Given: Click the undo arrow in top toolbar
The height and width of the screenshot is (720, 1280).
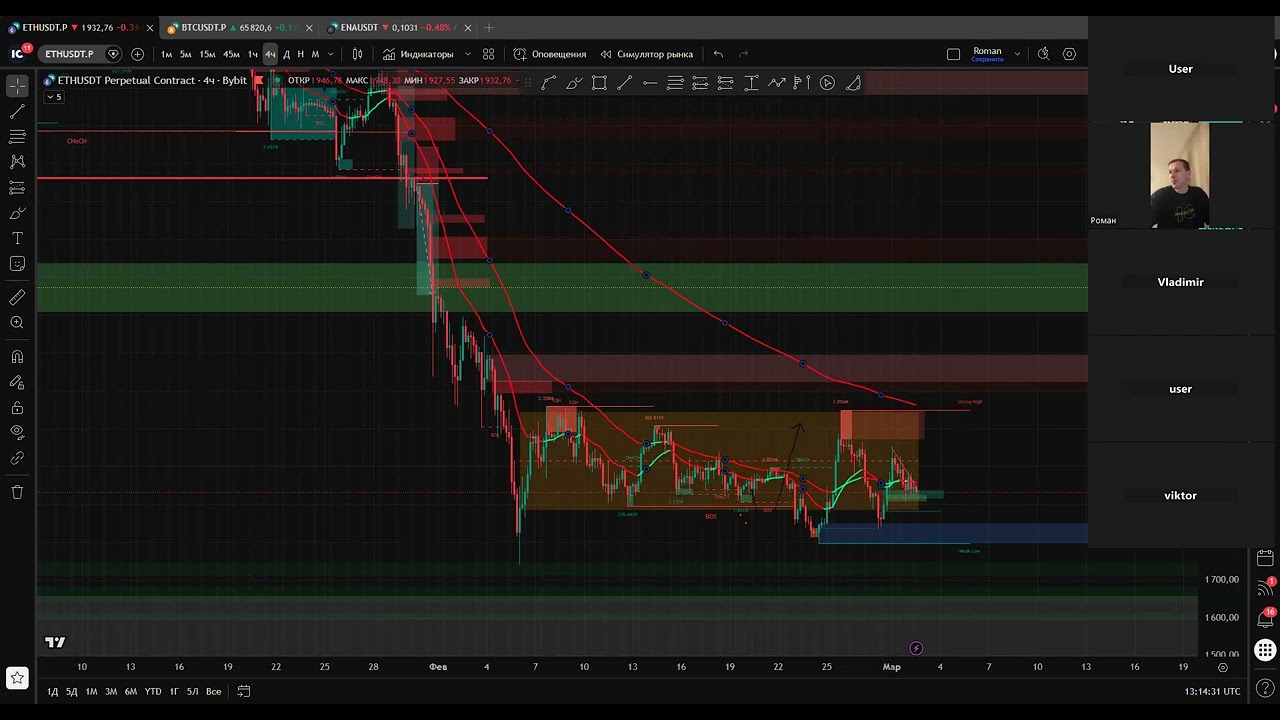Looking at the screenshot, I should pyautogui.click(x=718, y=54).
